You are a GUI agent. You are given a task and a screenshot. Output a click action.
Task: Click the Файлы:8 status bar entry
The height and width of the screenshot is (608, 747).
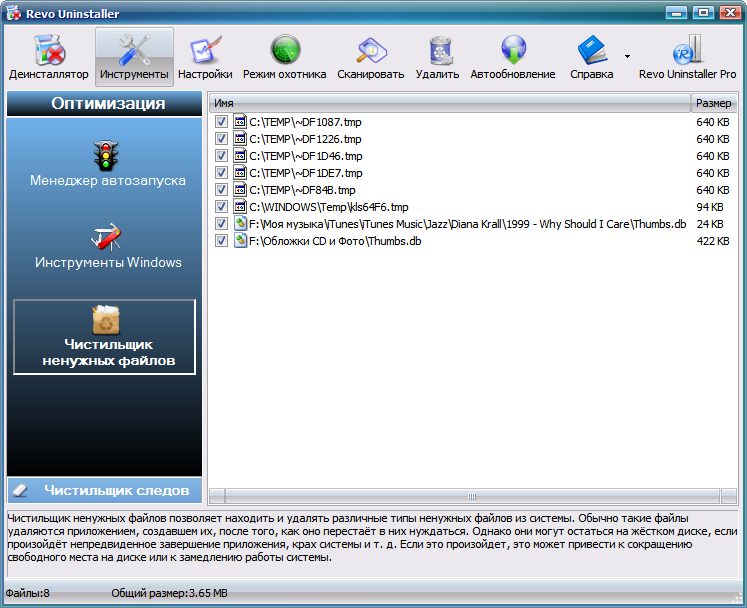pyautogui.click(x=27, y=593)
